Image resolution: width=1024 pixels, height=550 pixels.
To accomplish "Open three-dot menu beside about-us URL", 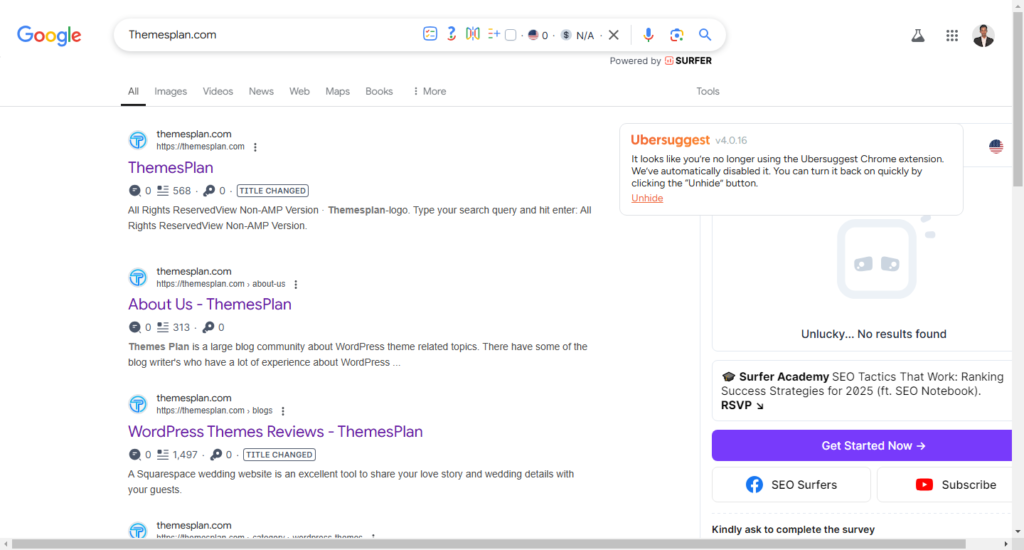I will tap(296, 284).
